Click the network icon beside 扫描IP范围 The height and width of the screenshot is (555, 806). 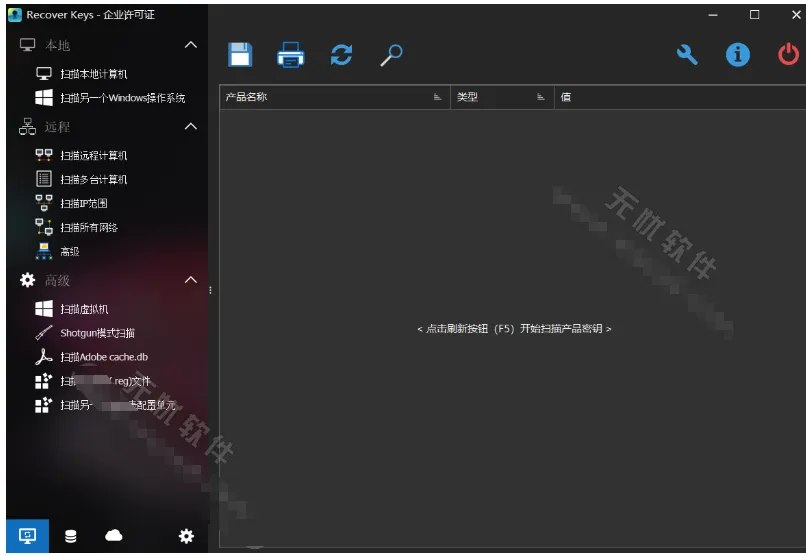tap(44, 203)
